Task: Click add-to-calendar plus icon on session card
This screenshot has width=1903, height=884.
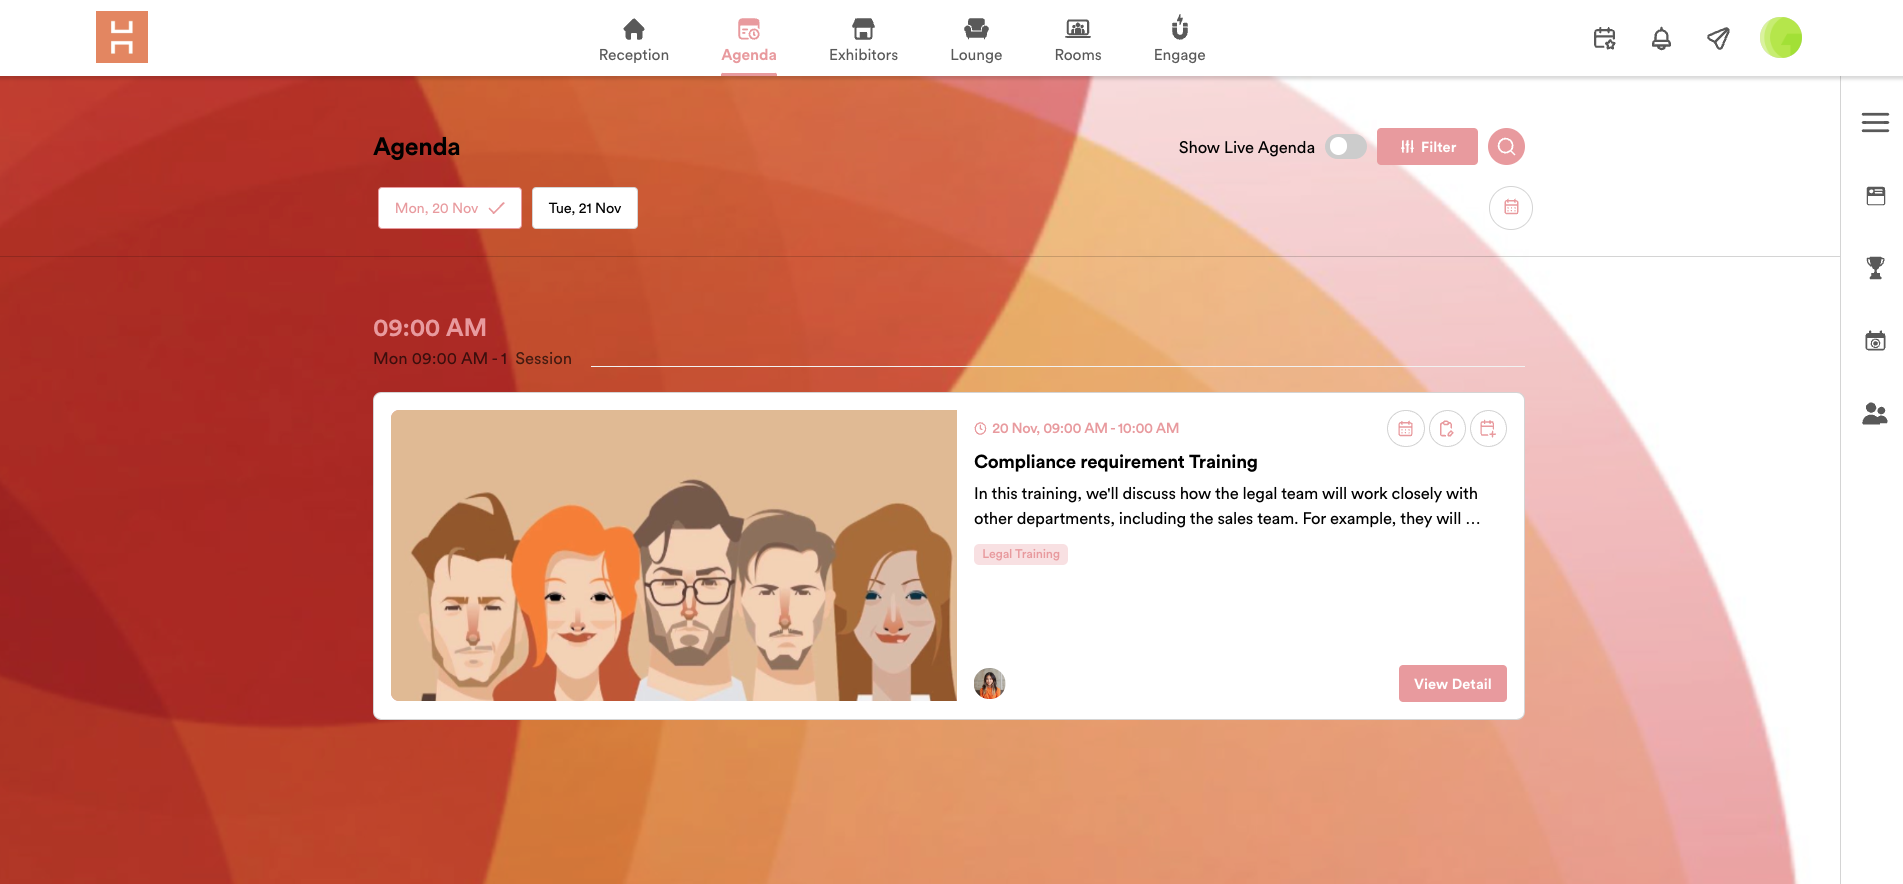Action: coord(1488,429)
